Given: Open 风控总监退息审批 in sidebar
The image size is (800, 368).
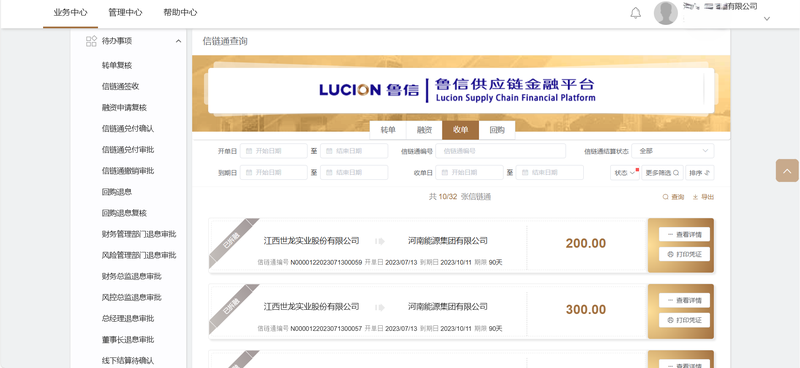Looking at the screenshot, I should (132, 297).
